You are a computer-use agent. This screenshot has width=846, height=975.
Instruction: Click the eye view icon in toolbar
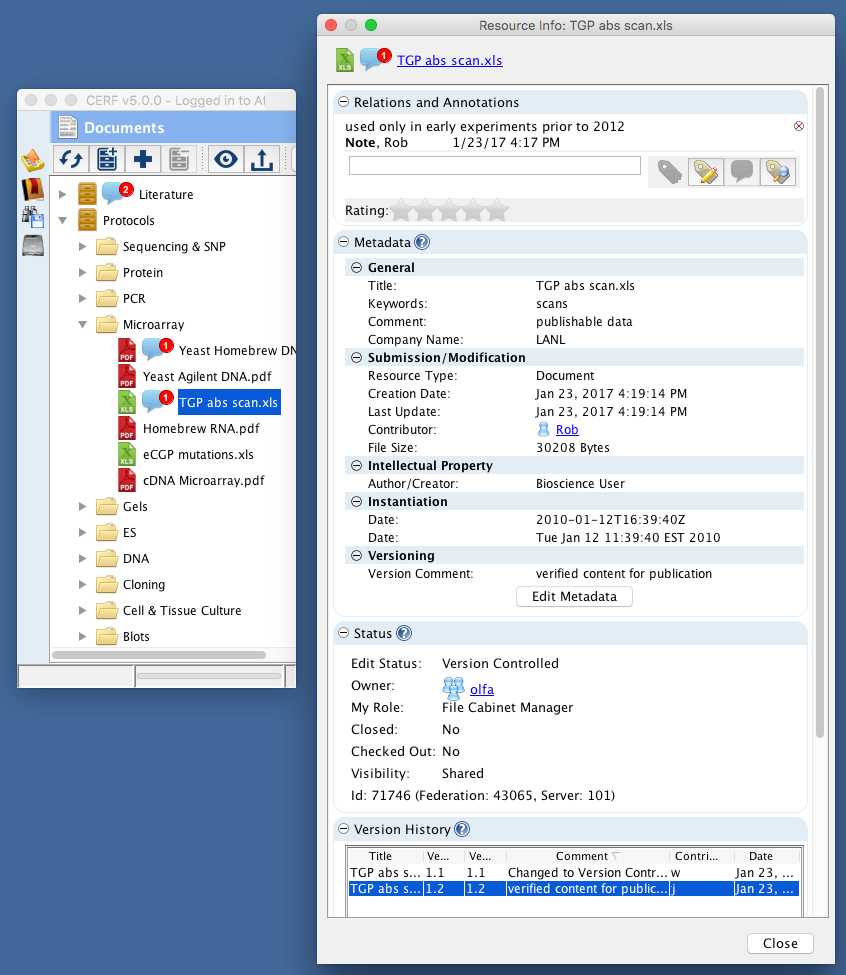(226, 159)
